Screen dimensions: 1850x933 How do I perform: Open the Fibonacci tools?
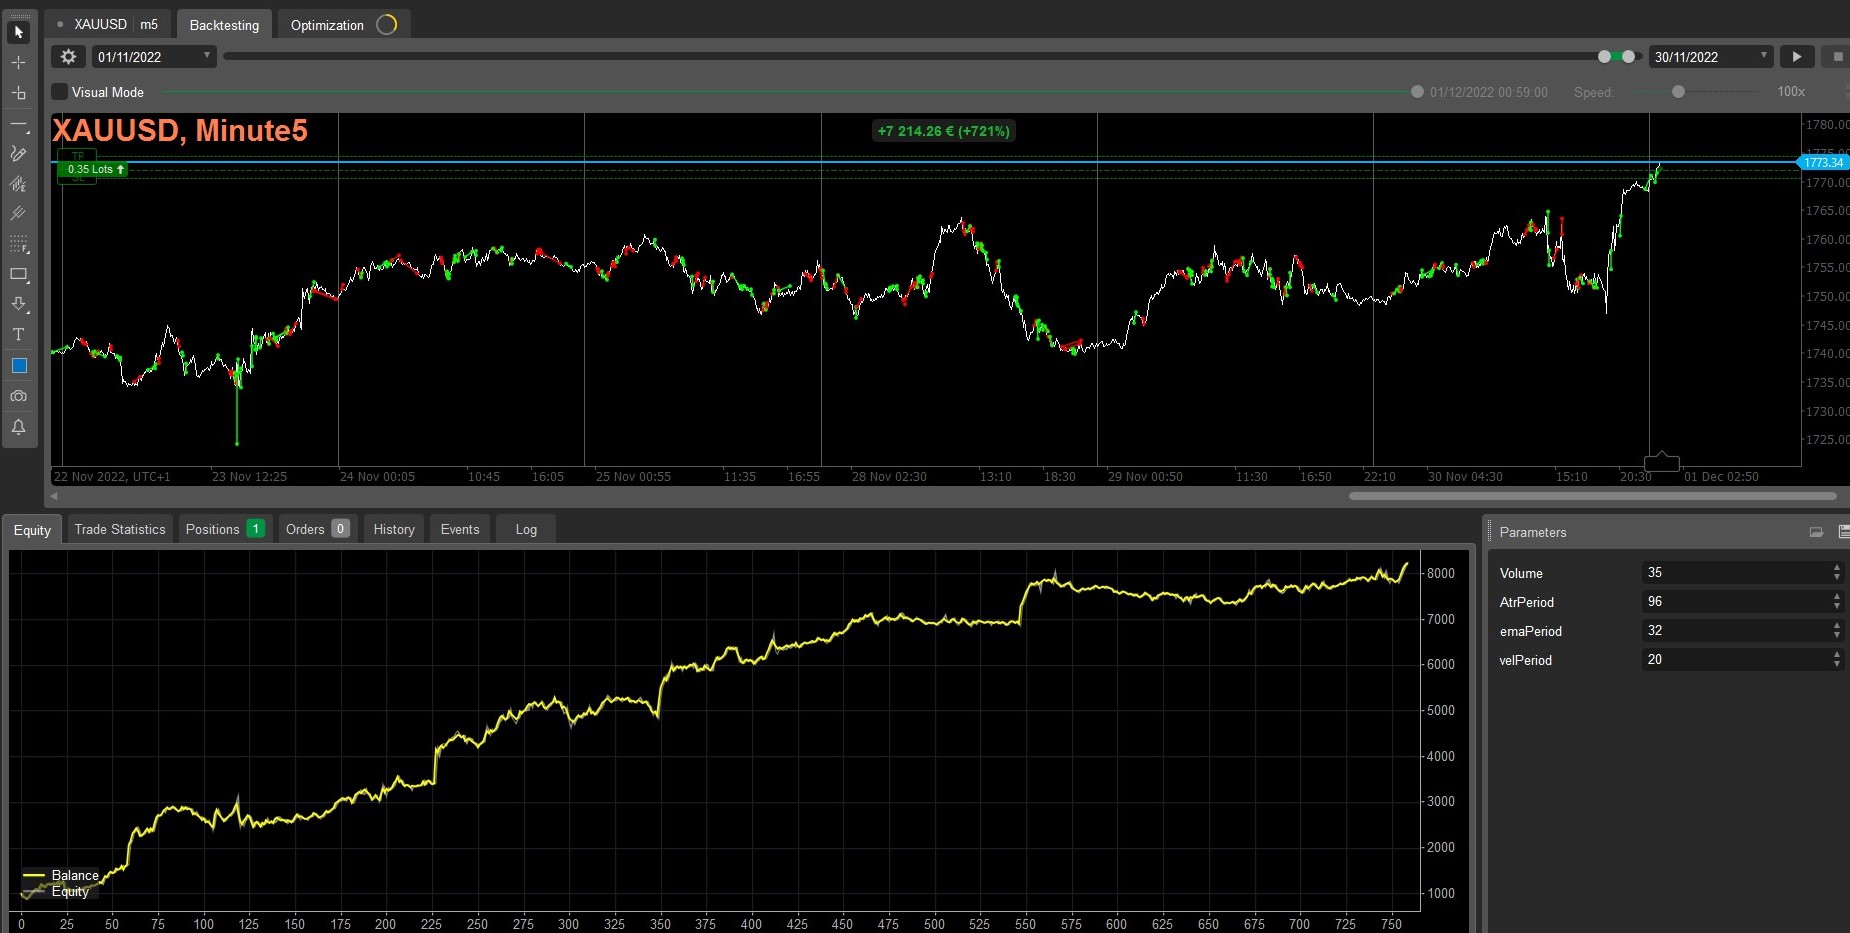click(x=18, y=244)
